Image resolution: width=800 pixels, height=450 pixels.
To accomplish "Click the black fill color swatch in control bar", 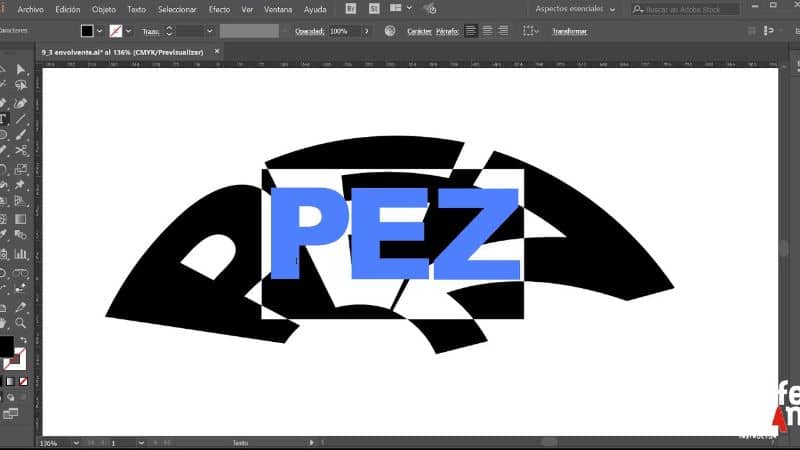I will pos(87,31).
